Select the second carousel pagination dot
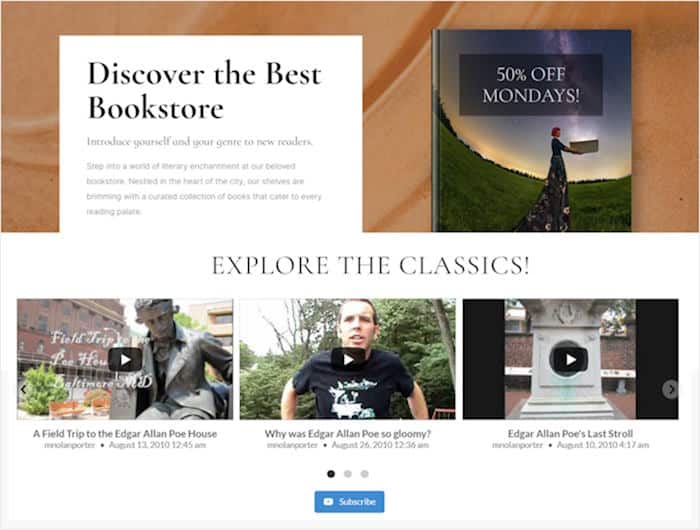 point(348,474)
